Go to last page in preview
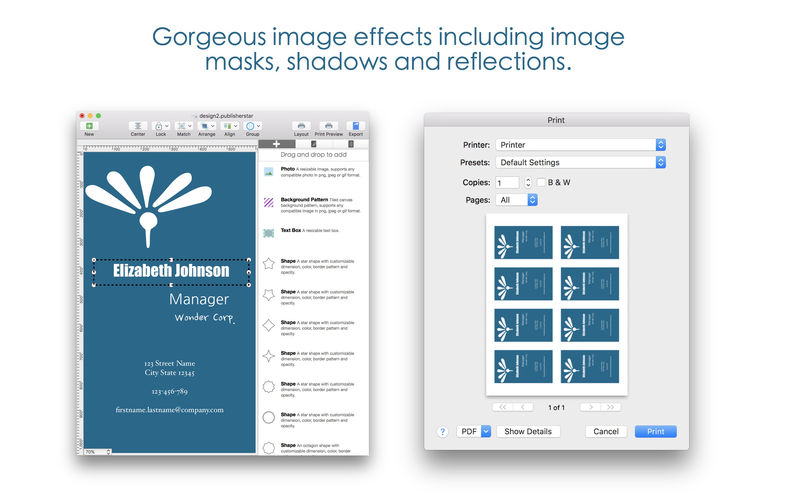Viewport: 800px width, 500px height. pyautogui.click(x=611, y=407)
